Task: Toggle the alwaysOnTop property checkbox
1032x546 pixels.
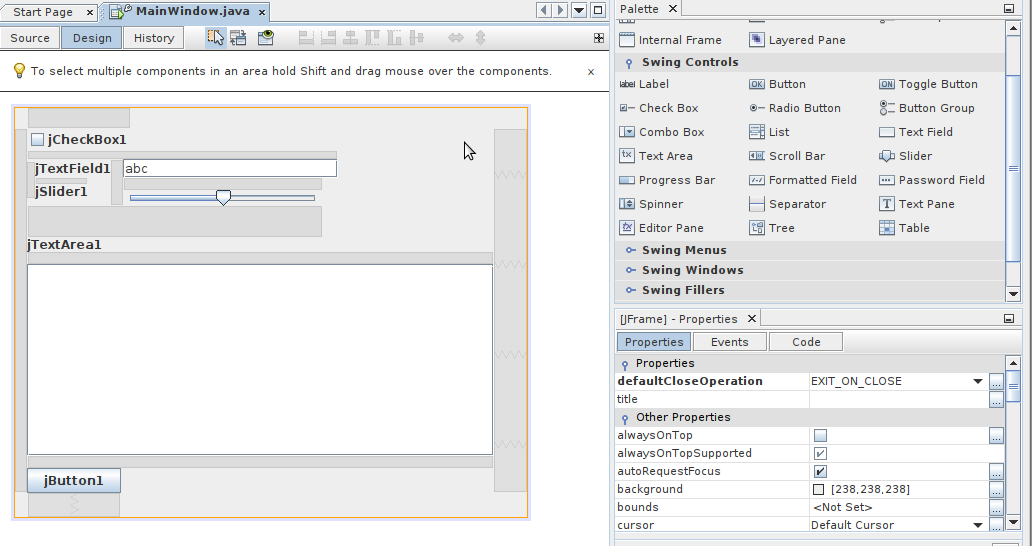Action: pos(820,436)
